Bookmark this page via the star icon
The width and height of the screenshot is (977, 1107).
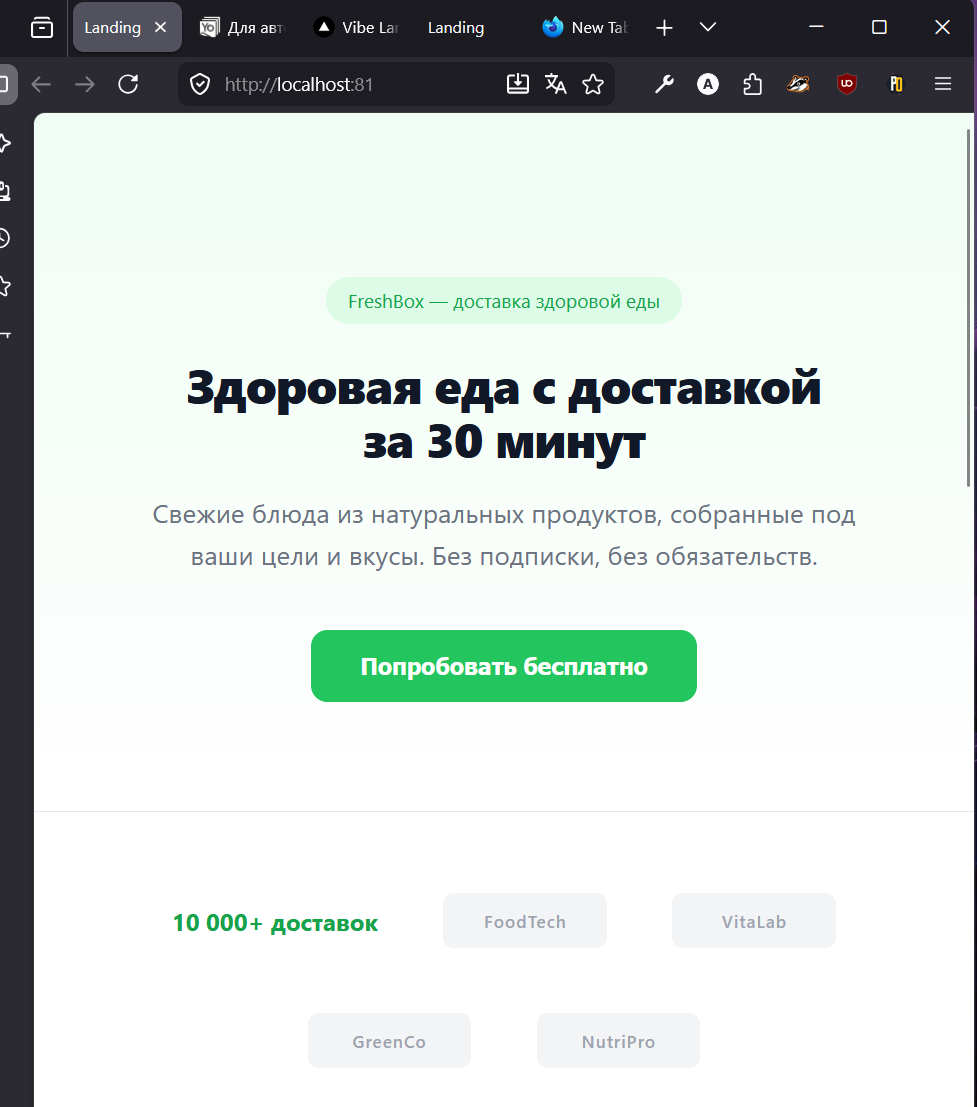point(593,84)
